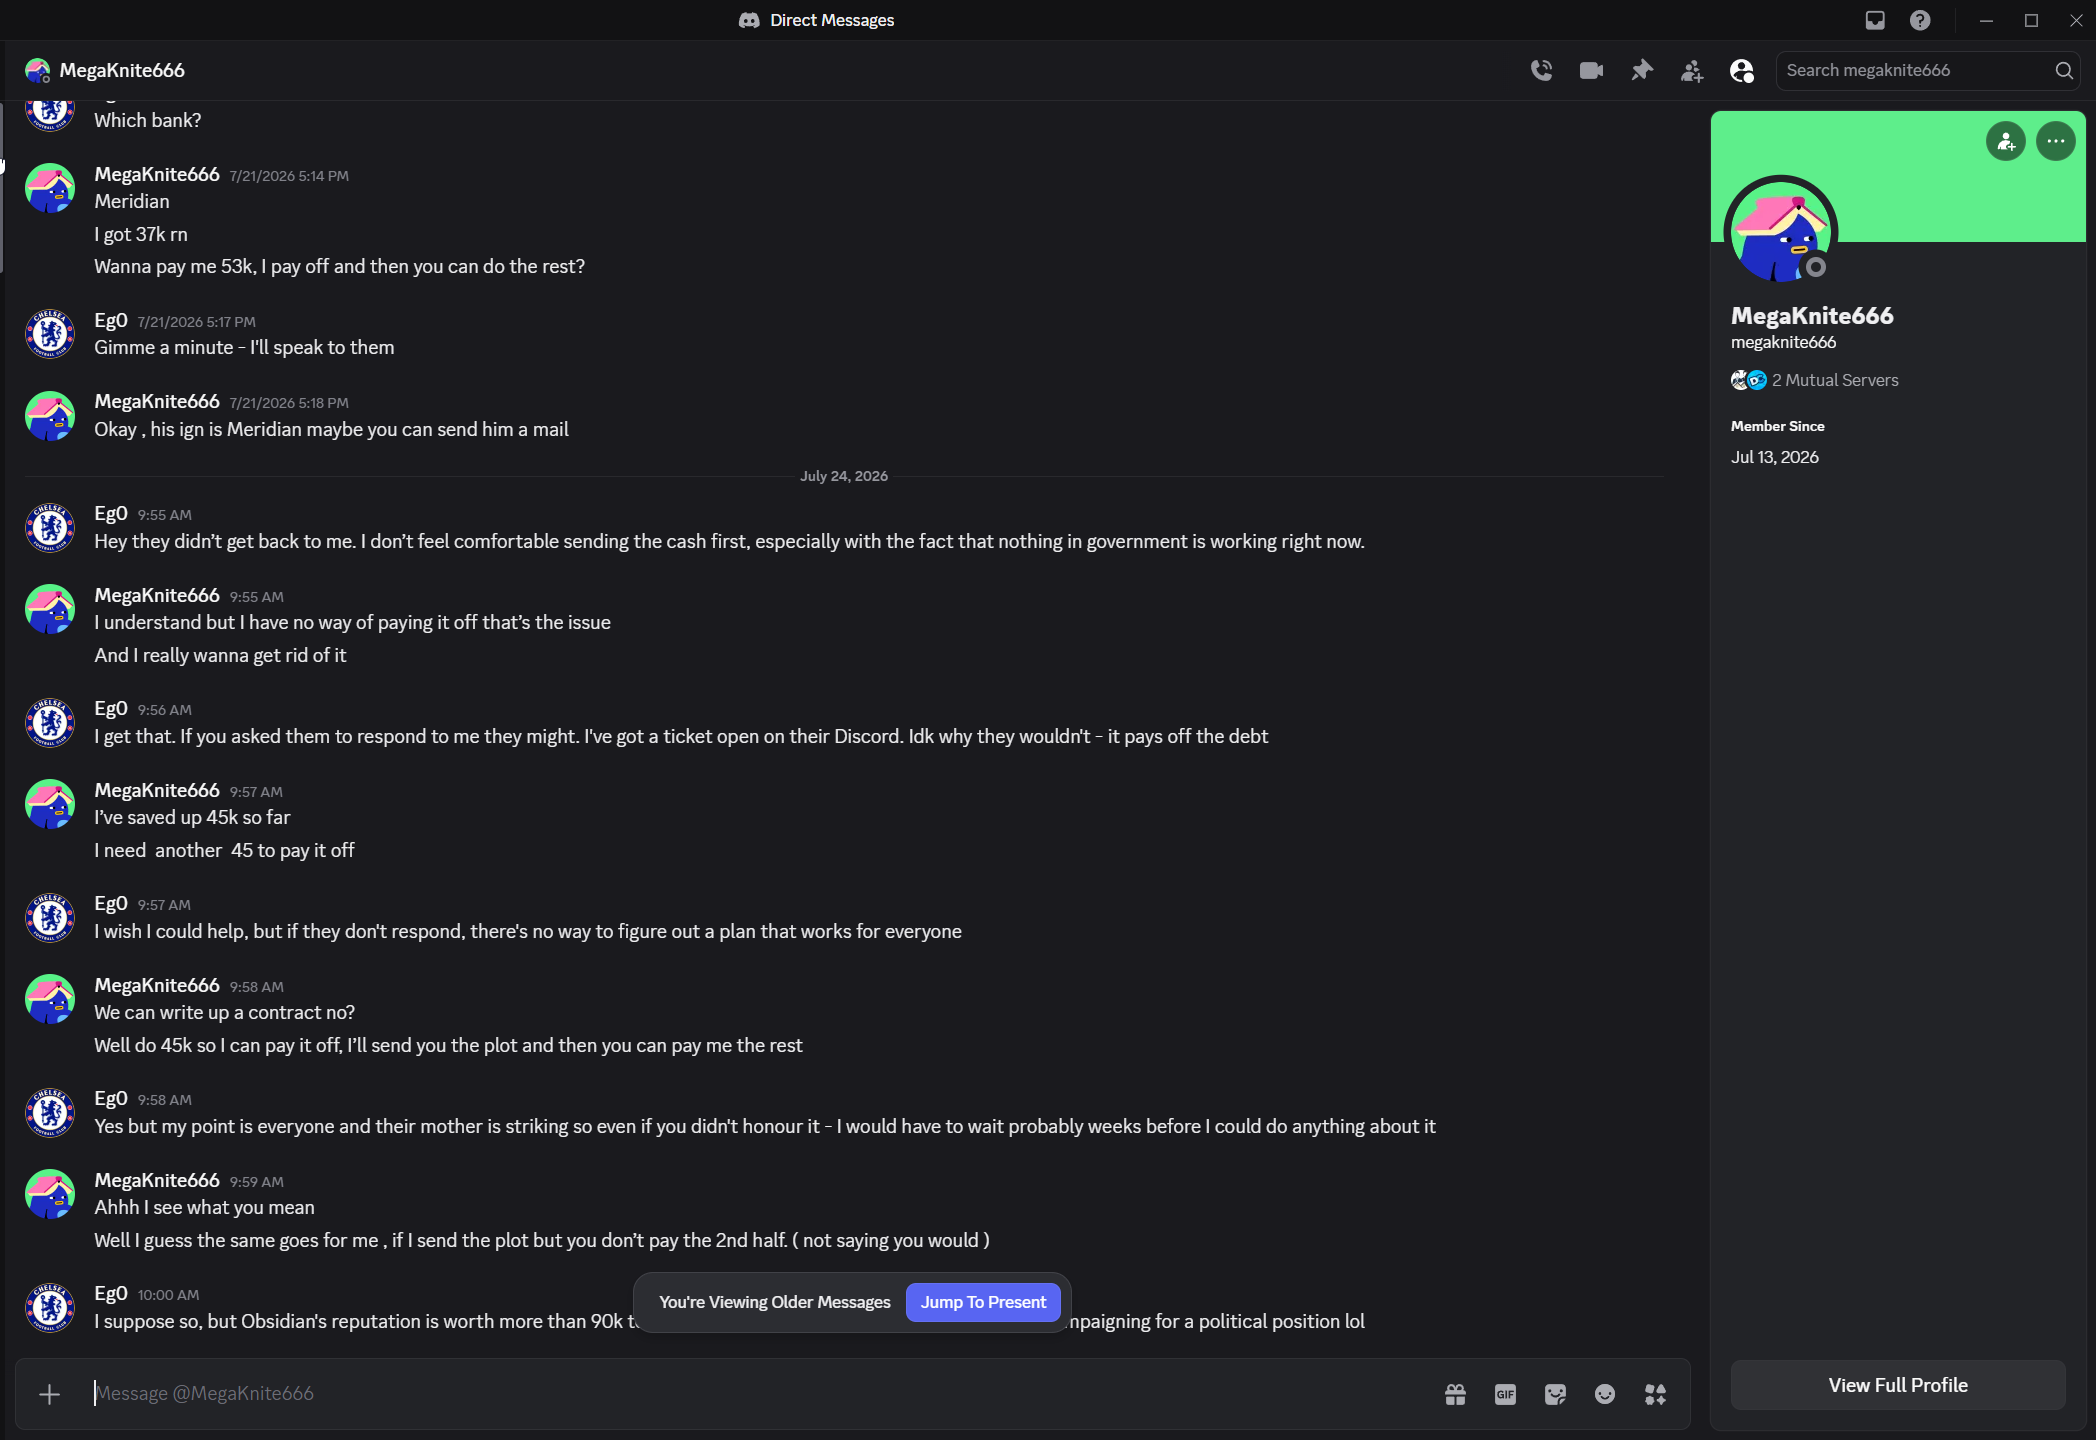Viewport: 2096px width, 1440px height.
Task: Start a video call
Action: (x=1591, y=70)
